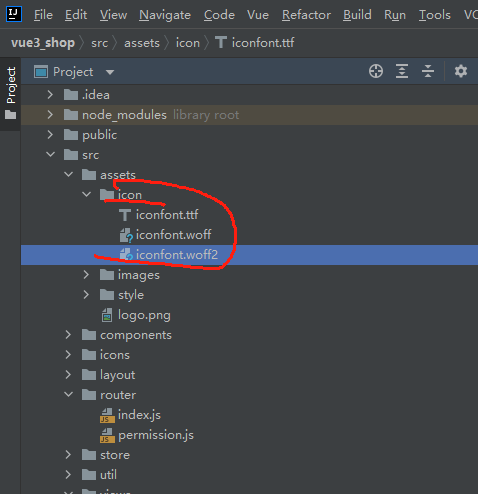Open the Refactor menu

click(x=306, y=15)
